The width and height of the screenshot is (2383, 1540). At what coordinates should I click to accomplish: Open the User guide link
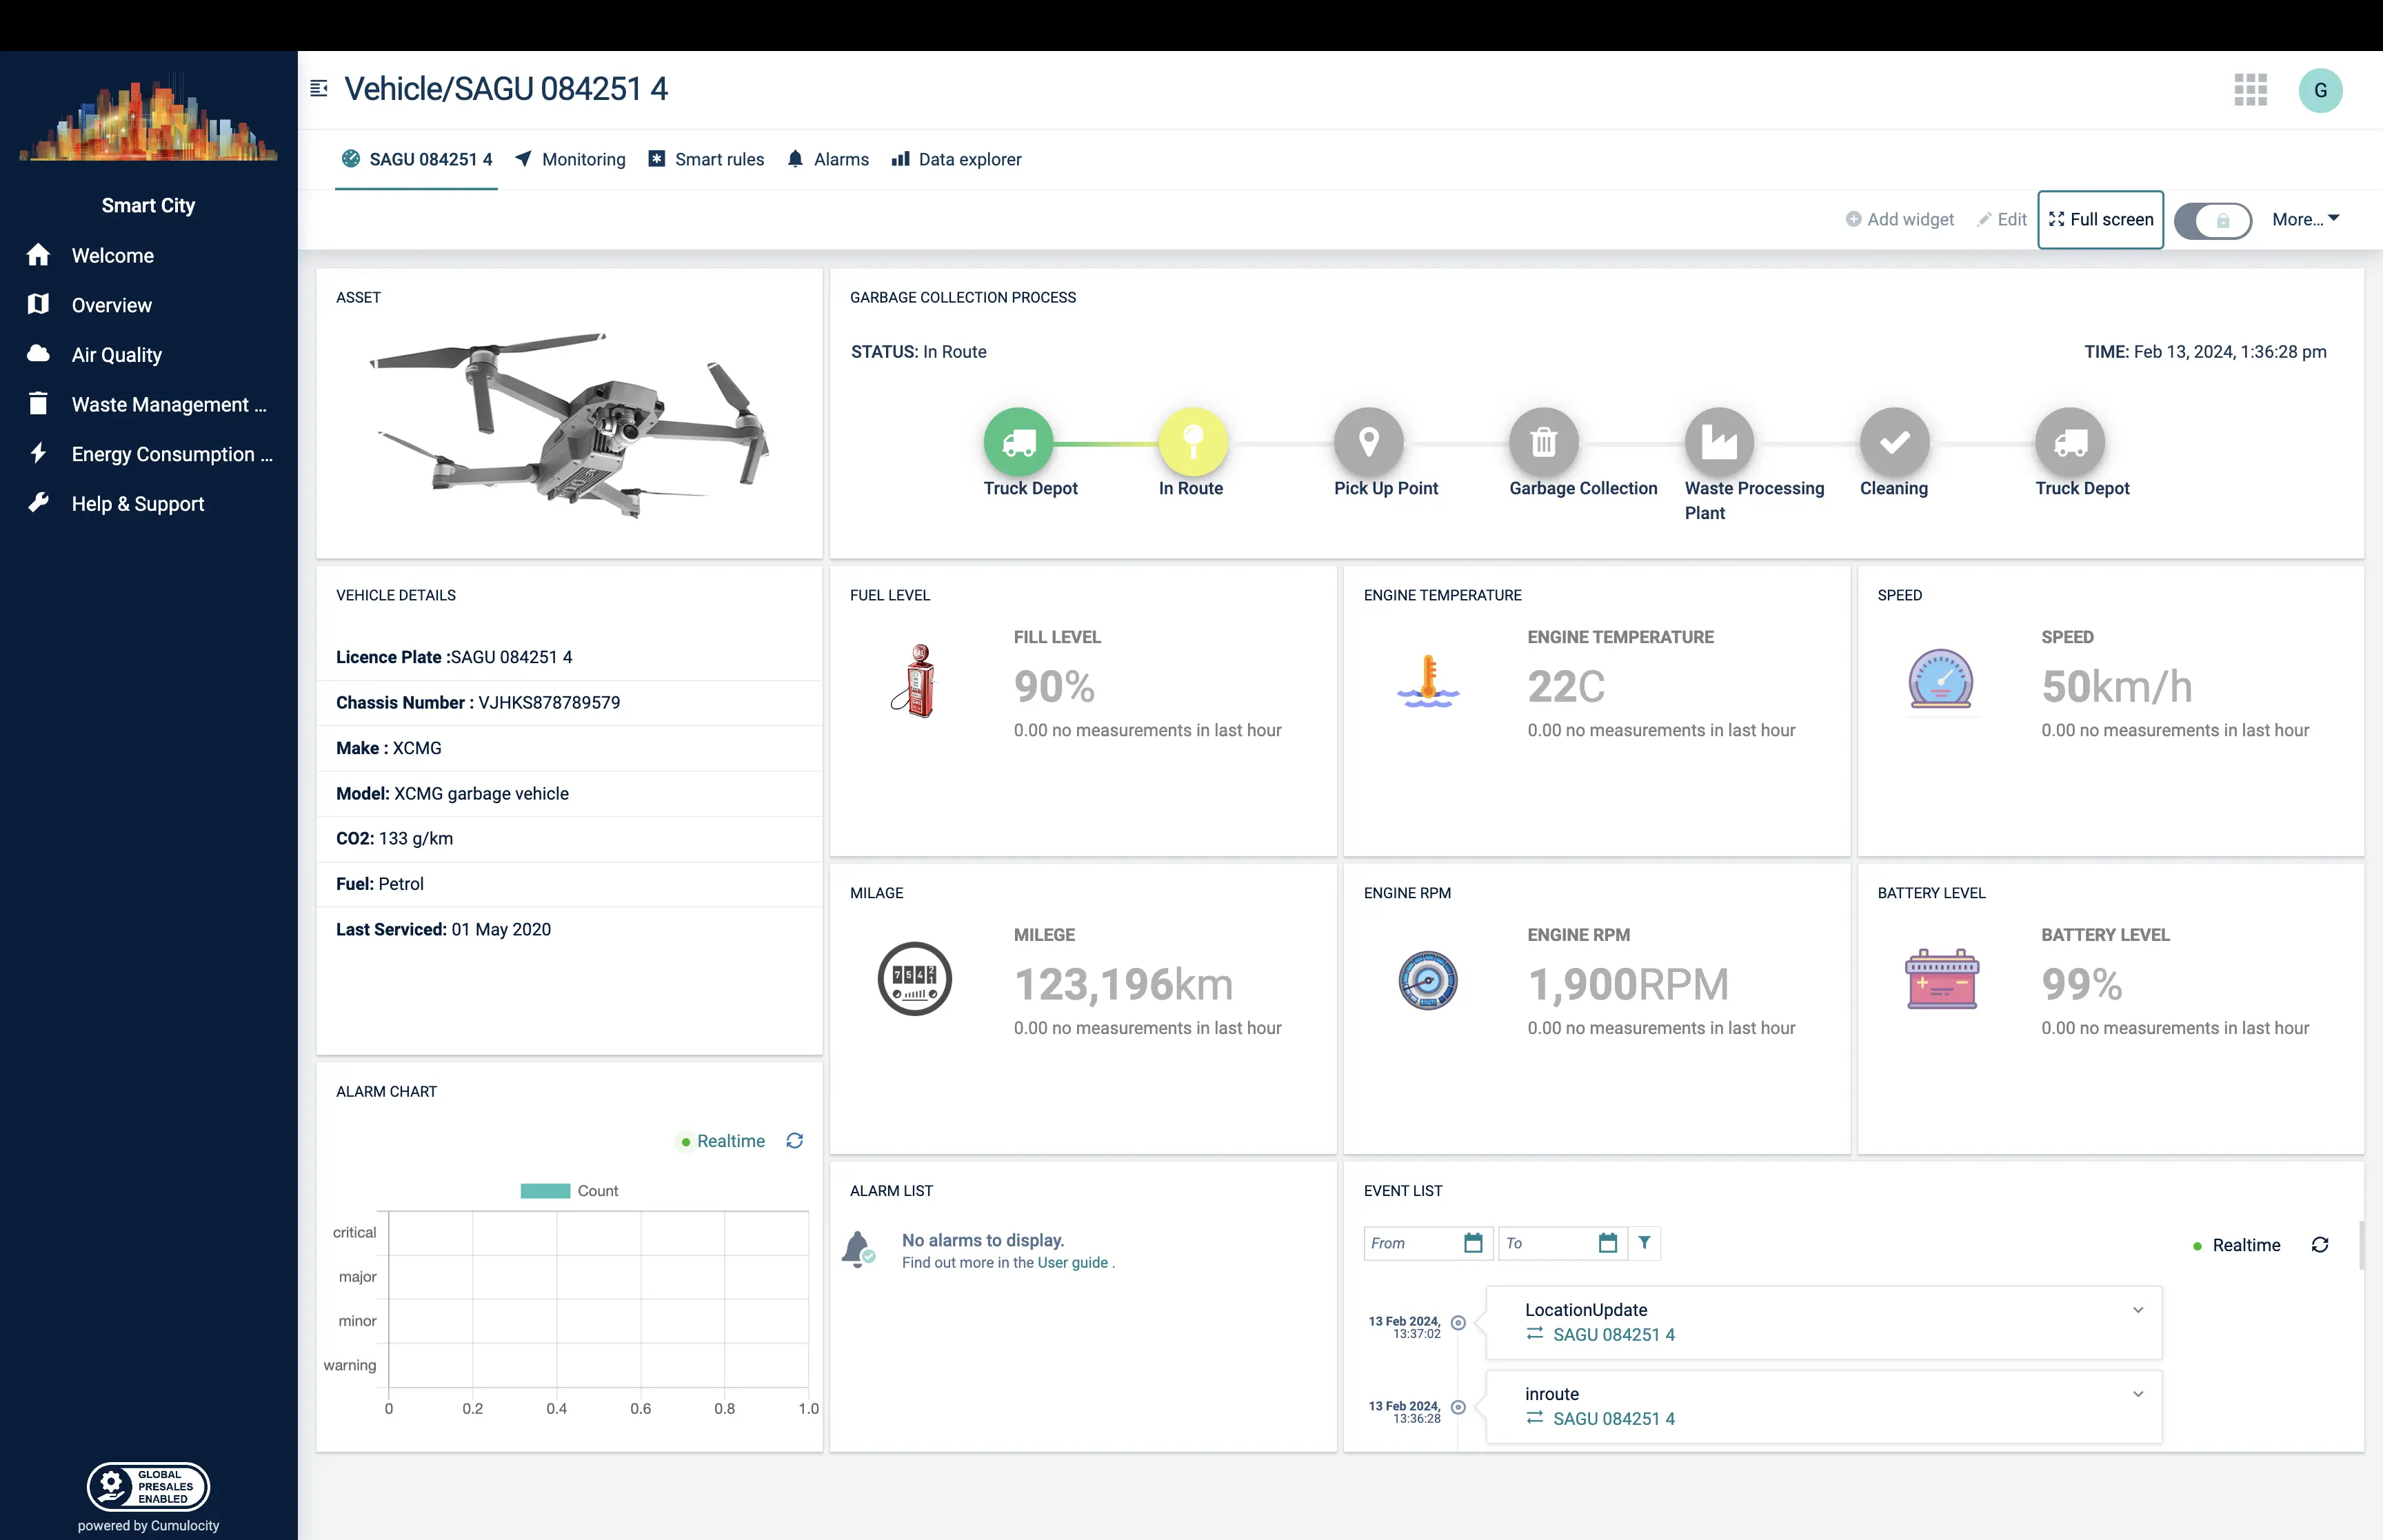coord(1072,1263)
